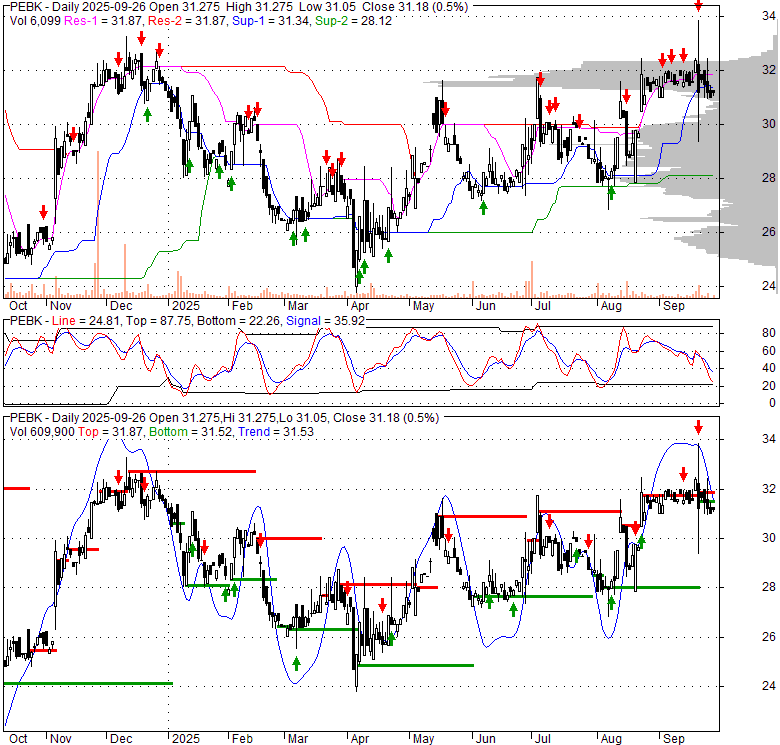Click oscillator scale value 0
This screenshot has height=745, width=780.
click(x=772, y=403)
